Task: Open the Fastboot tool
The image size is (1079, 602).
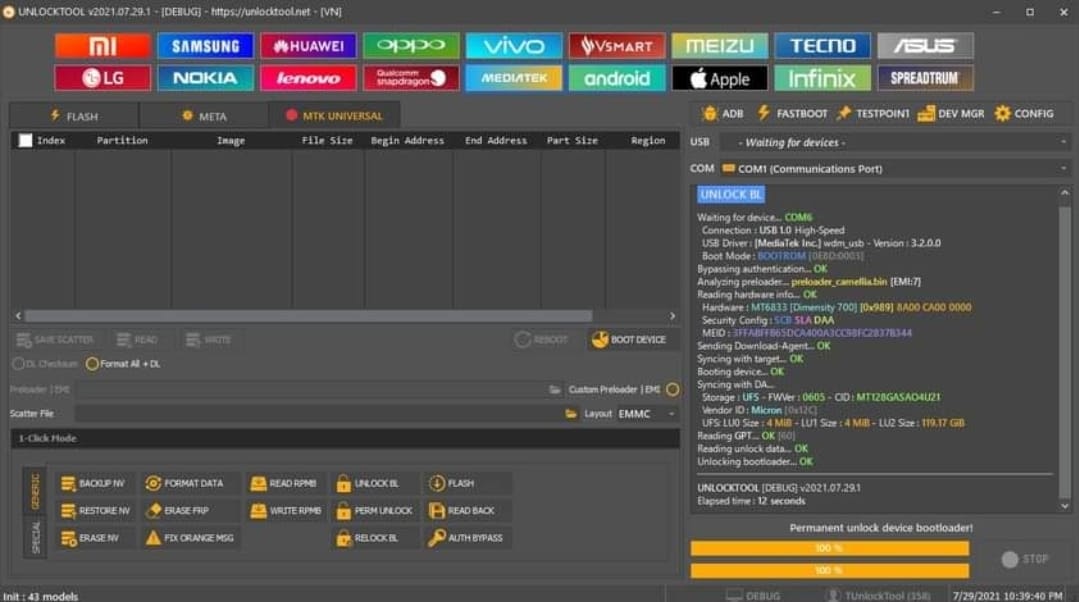Action: pyautogui.click(x=792, y=114)
